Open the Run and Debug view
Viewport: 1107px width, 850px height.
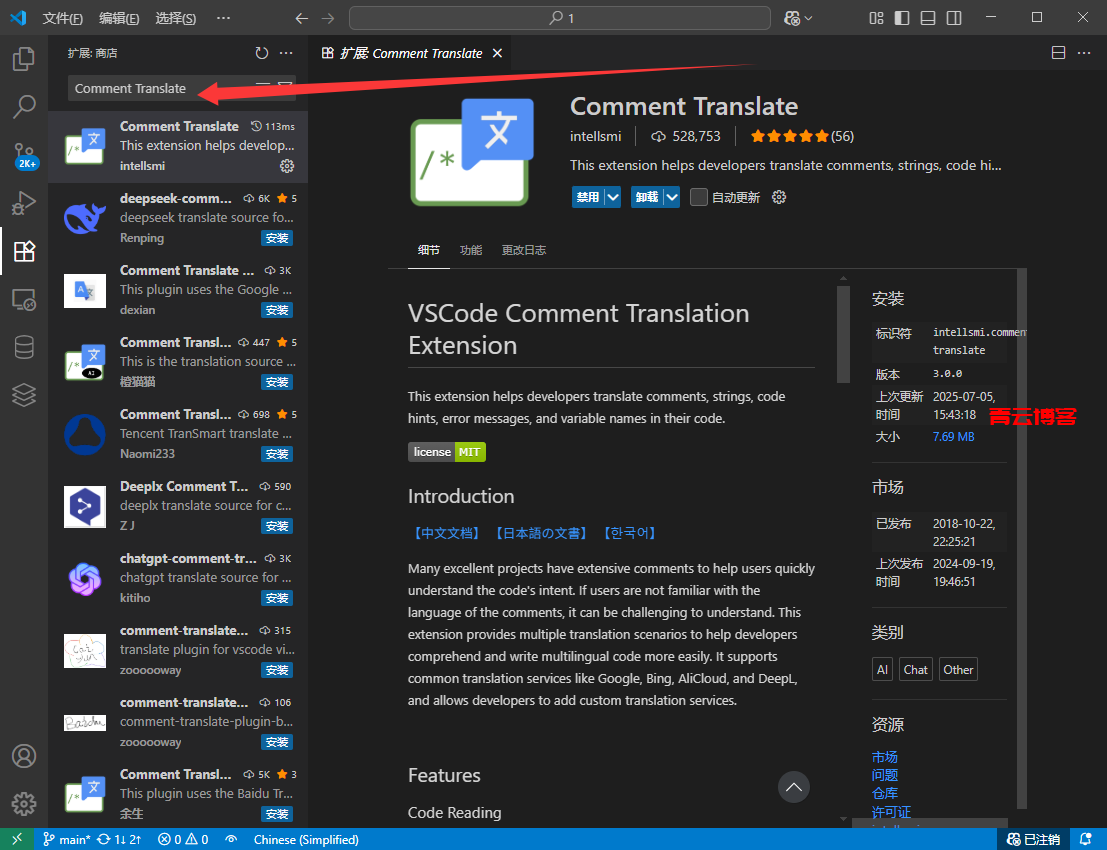pyautogui.click(x=24, y=203)
